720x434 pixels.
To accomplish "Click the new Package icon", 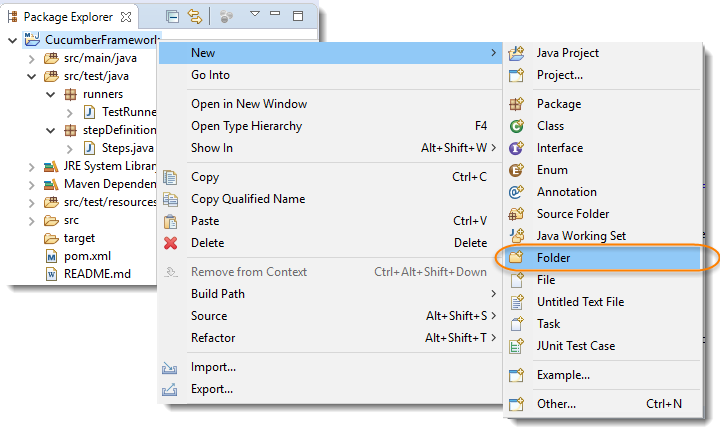I will (x=517, y=104).
